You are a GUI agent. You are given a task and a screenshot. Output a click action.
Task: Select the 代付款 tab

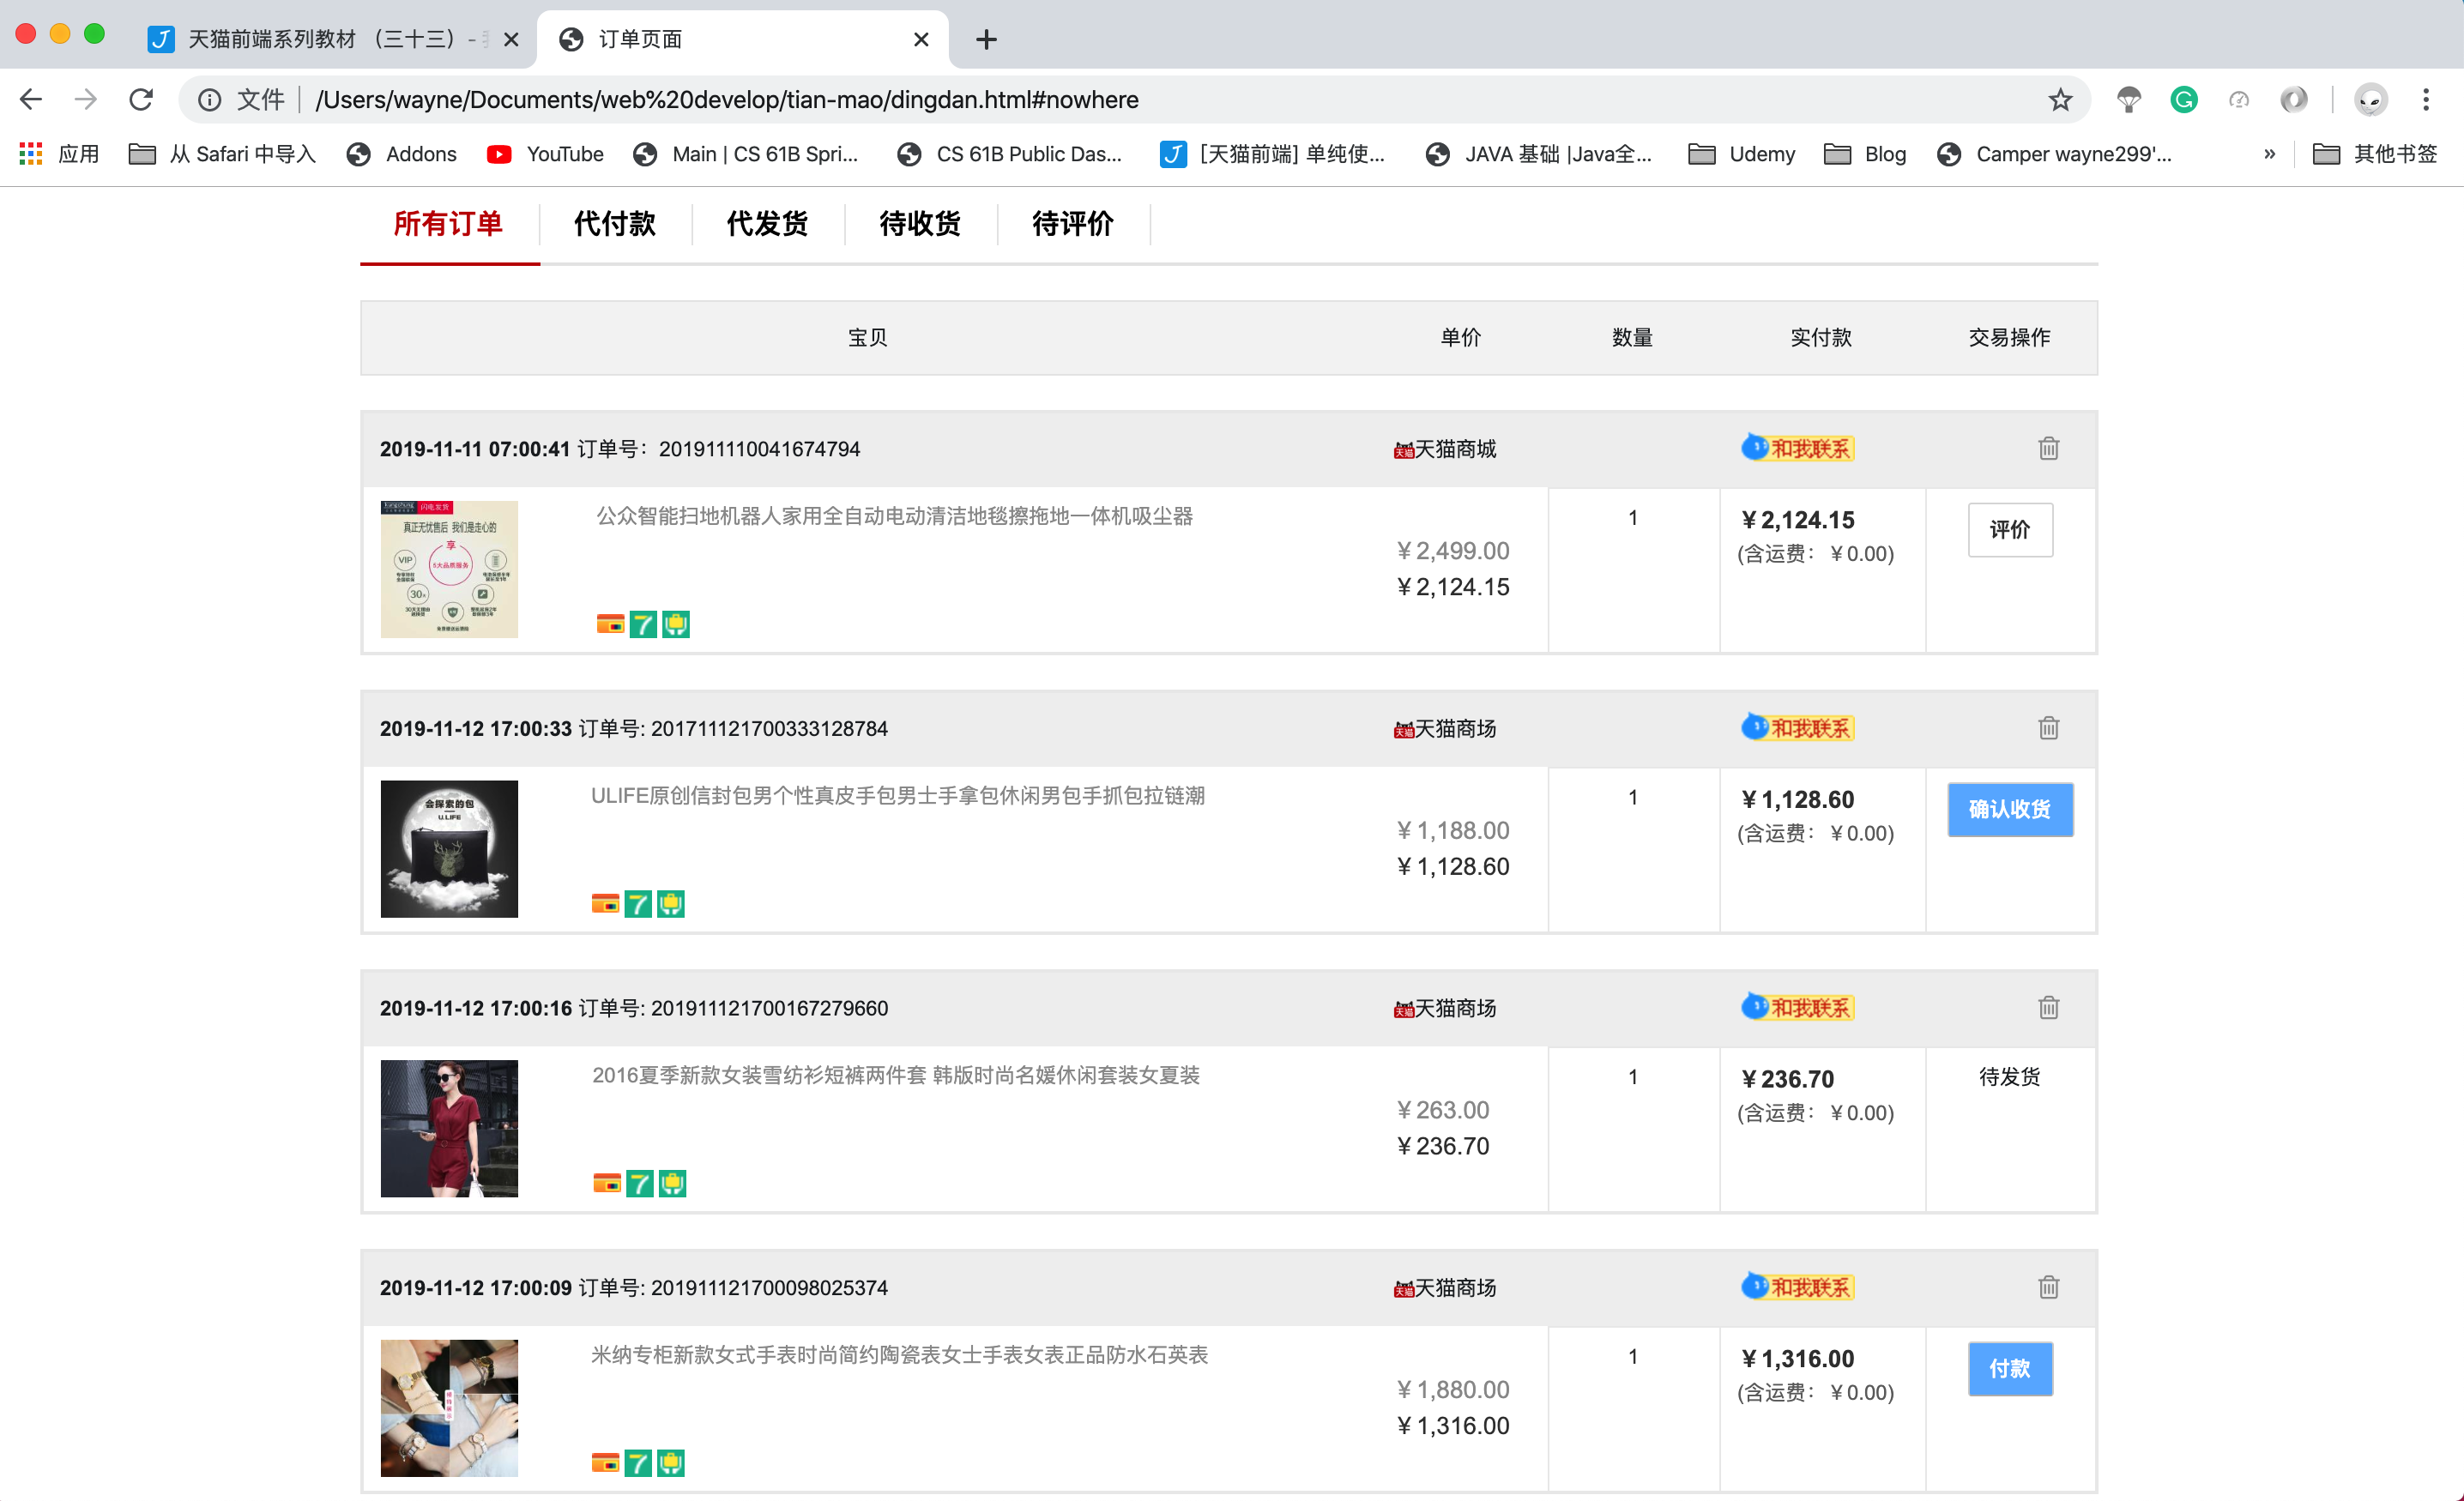pos(613,226)
